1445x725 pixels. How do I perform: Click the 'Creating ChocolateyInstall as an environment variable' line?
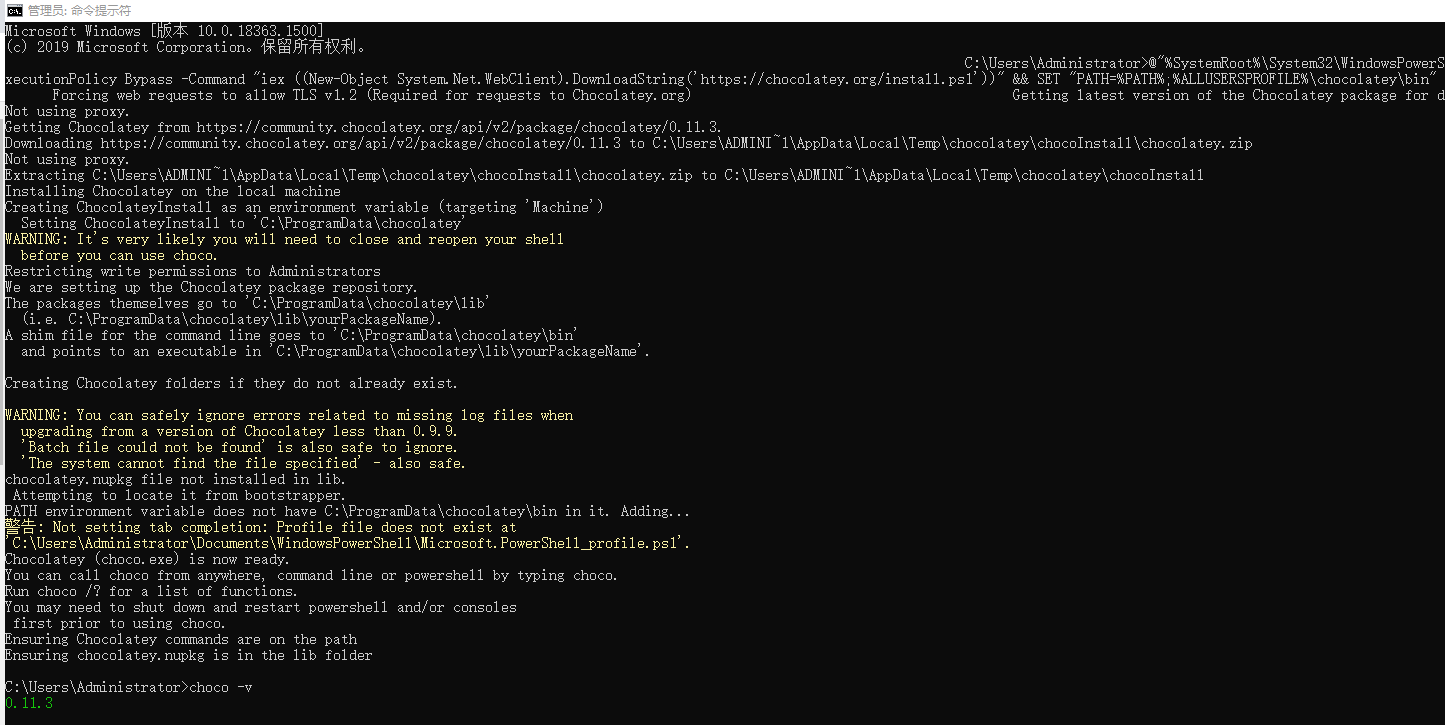pos(304,207)
